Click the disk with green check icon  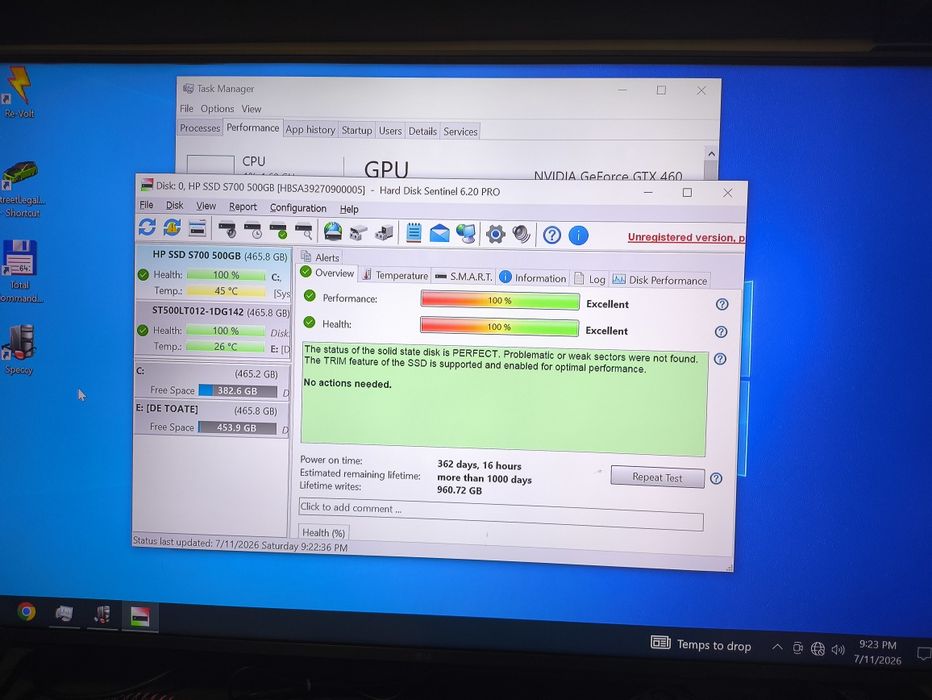[278, 231]
